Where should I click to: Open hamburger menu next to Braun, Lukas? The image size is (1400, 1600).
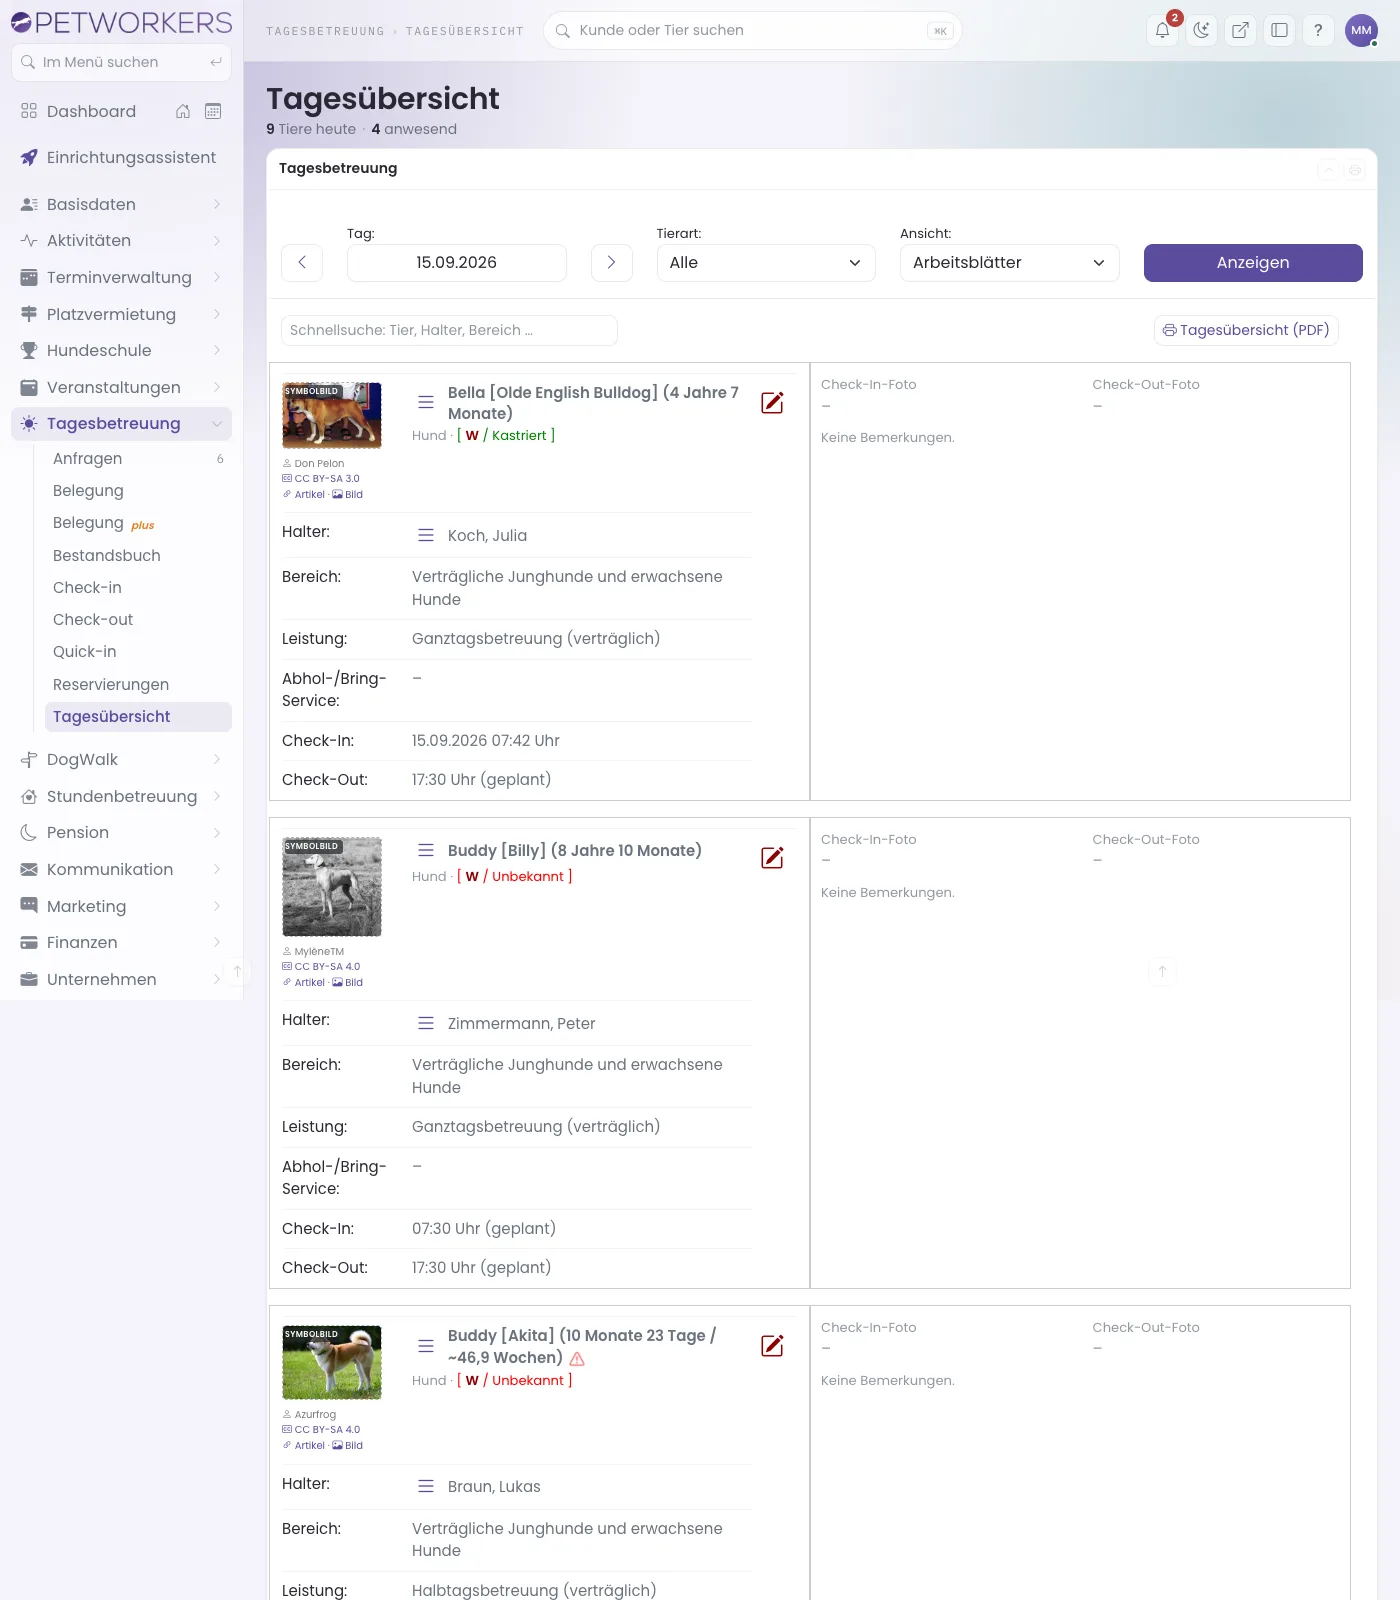[x=426, y=1486]
